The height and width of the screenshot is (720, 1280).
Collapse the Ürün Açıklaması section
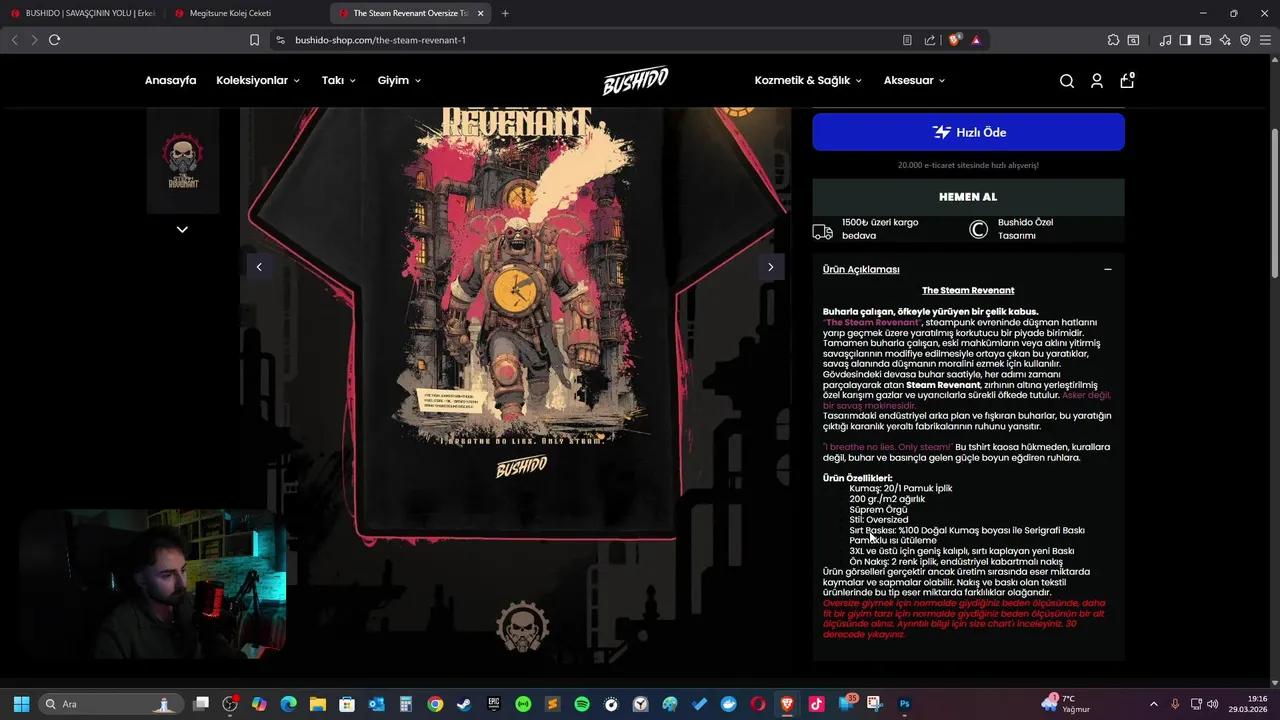pyautogui.click(x=1107, y=269)
